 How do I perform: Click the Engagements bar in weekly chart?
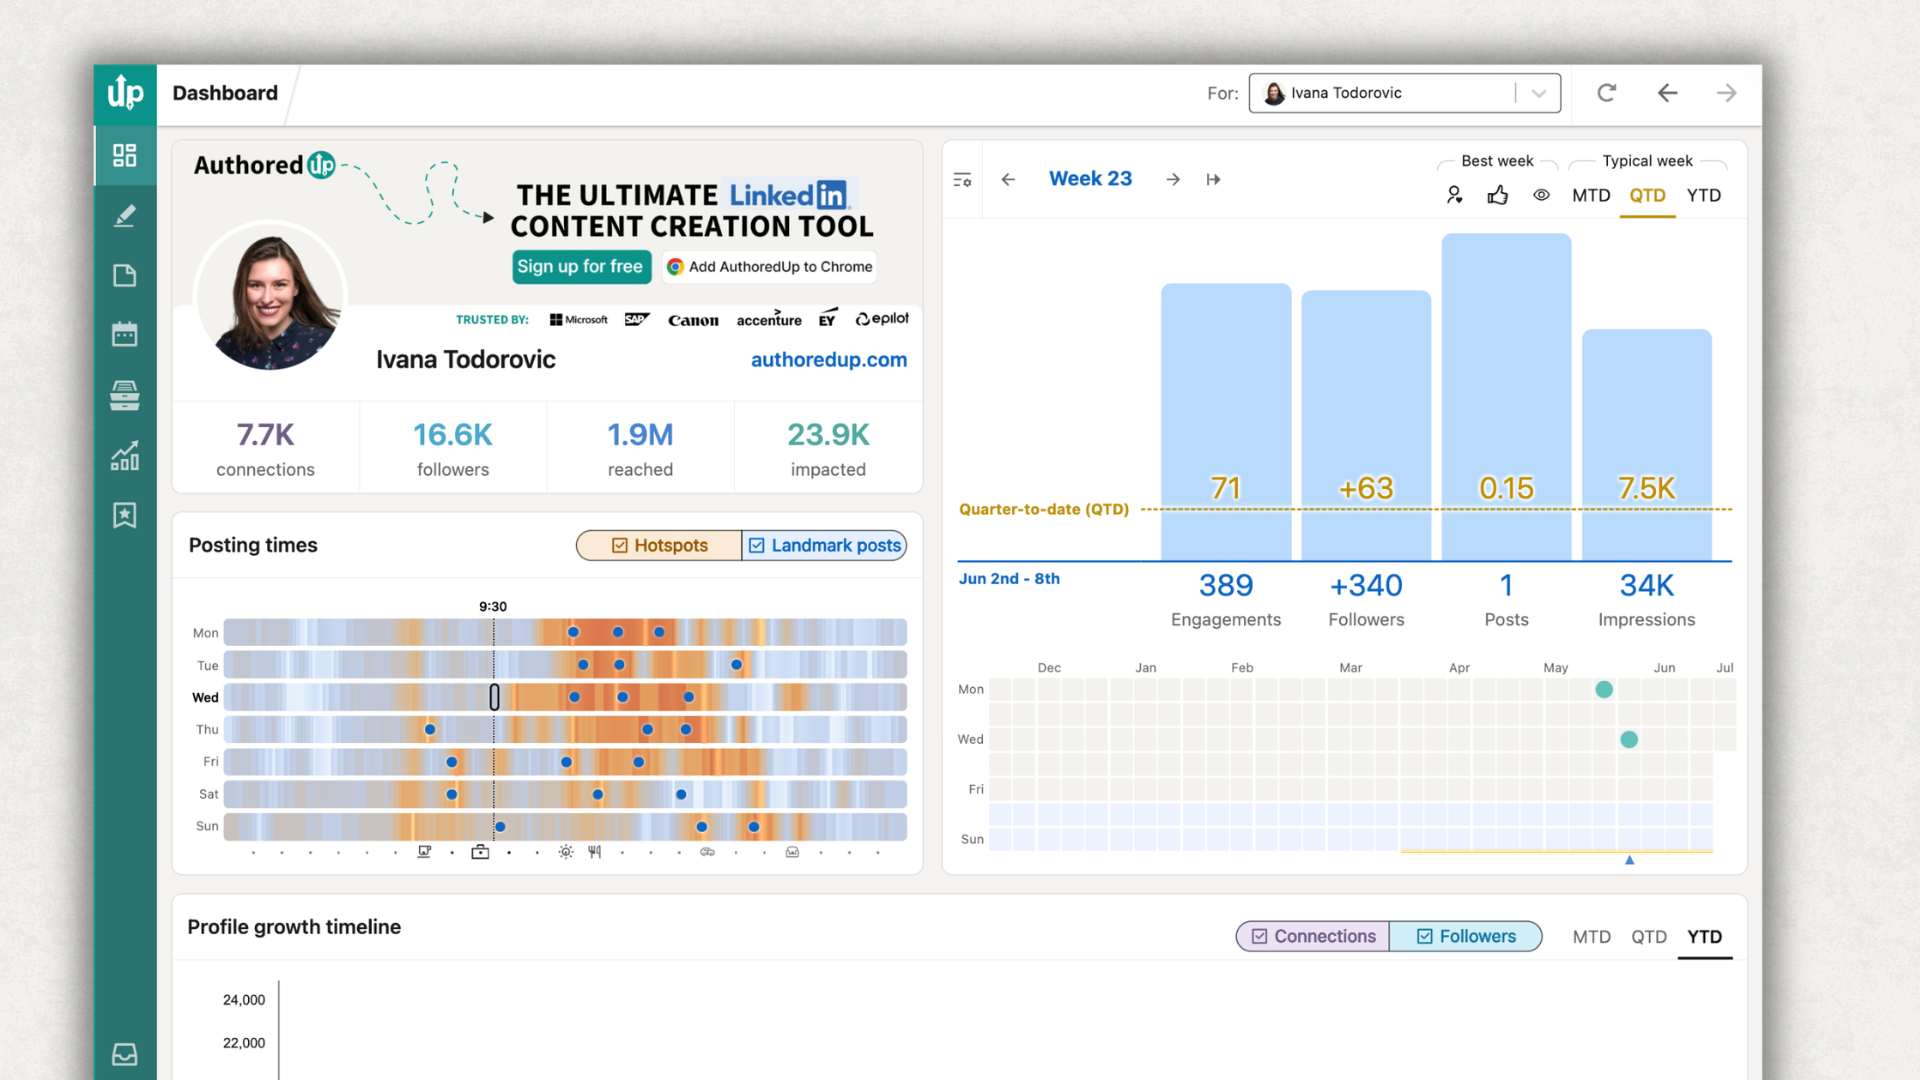[x=1226, y=422]
